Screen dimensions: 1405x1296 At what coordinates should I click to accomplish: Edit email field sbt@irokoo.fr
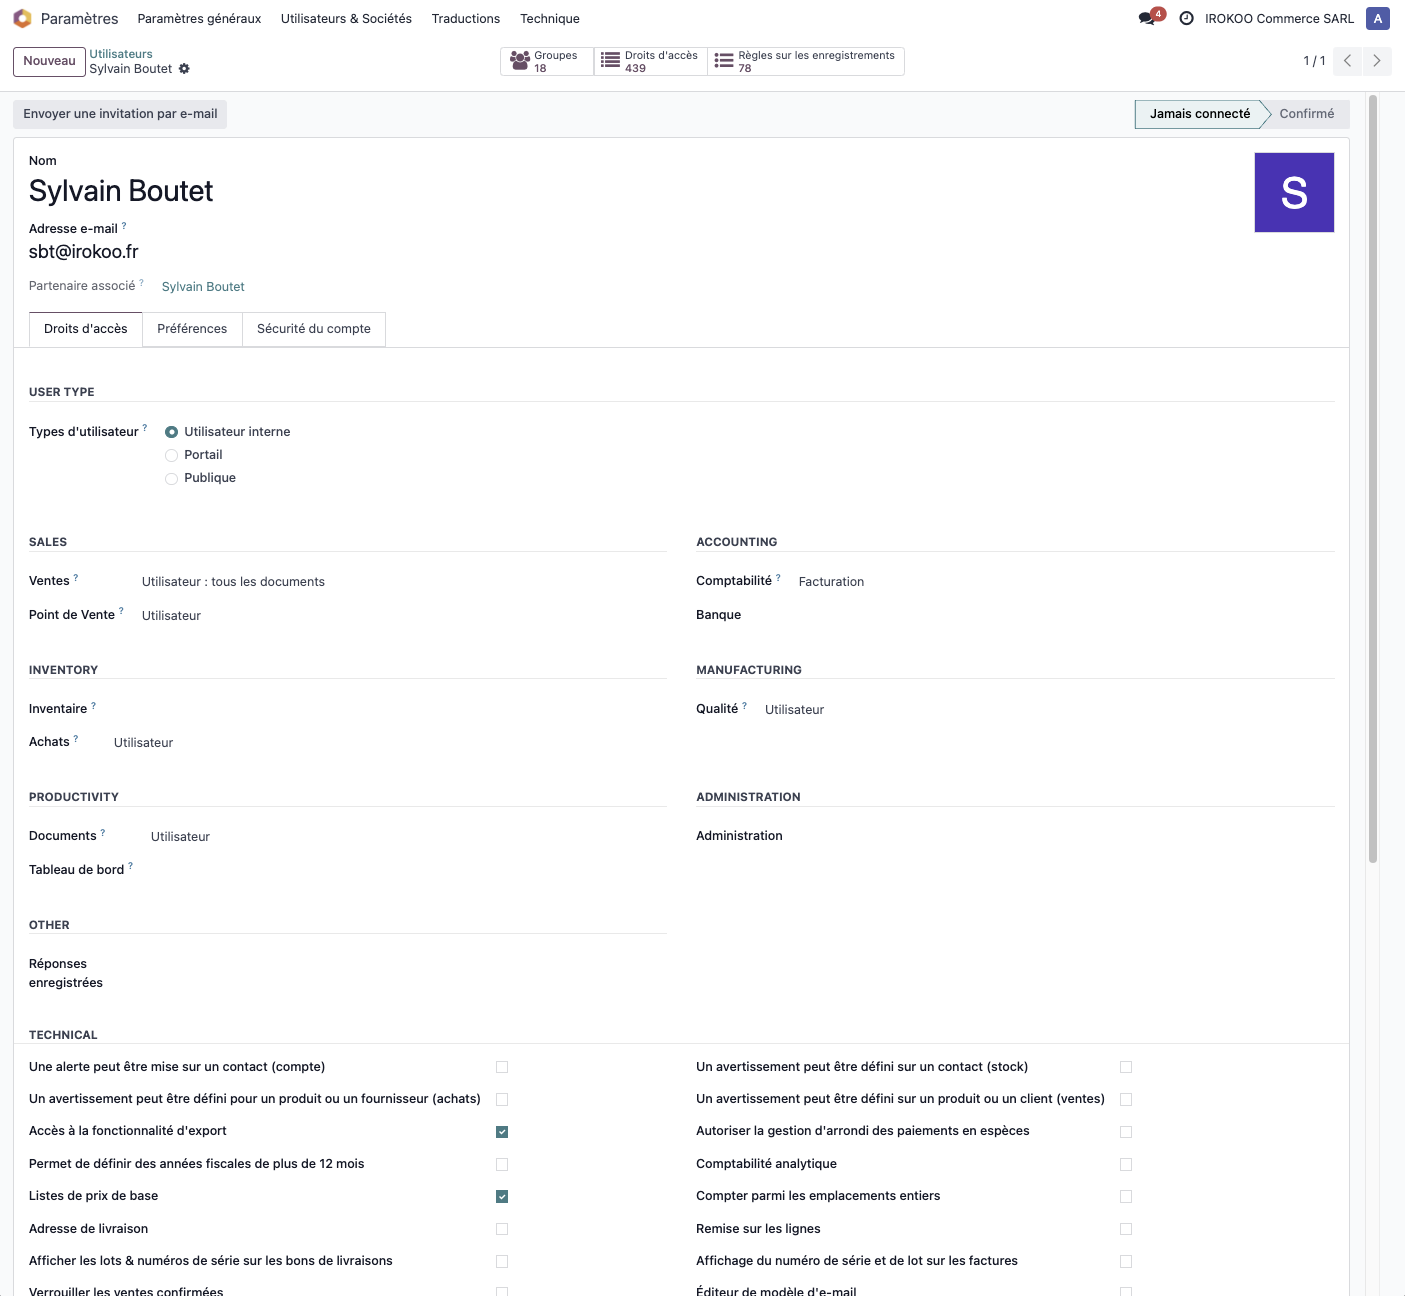click(x=83, y=252)
